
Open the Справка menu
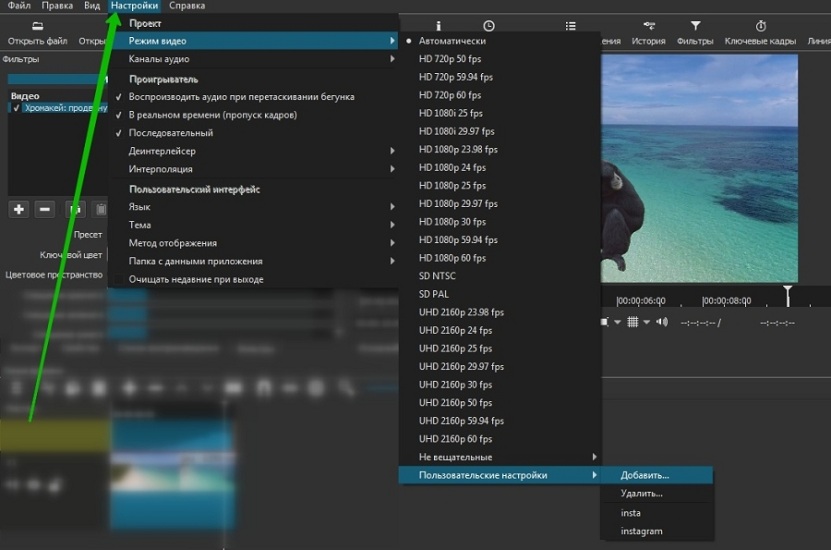[x=187, y=6]
